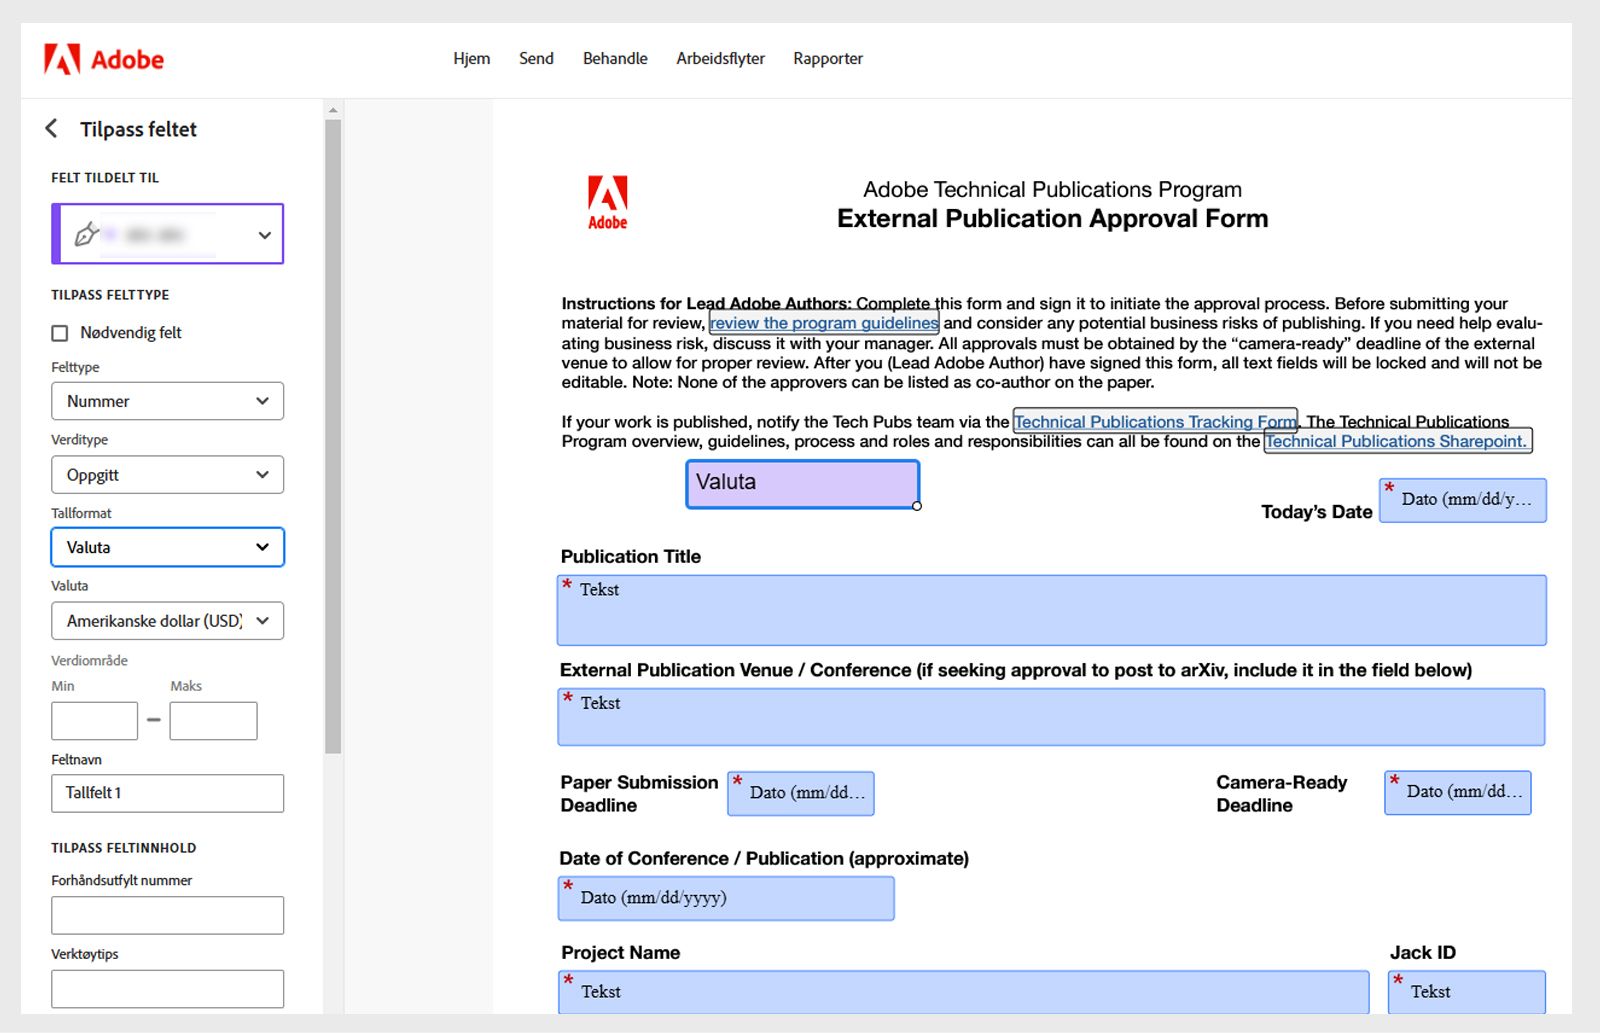This screenshot has width=1600, height=1033.
Task: Select the Camera-Ready Deadline date field
Action: pyautogui.click(x=1458, y=793)
